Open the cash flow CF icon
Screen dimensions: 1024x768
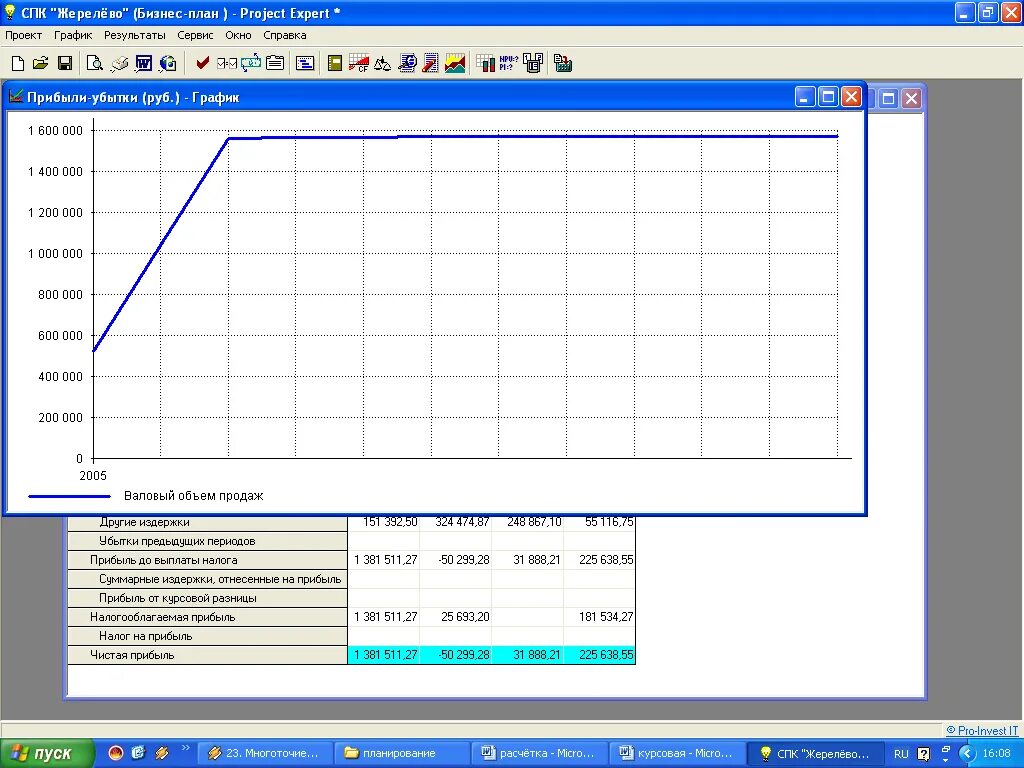coord(359,63)
